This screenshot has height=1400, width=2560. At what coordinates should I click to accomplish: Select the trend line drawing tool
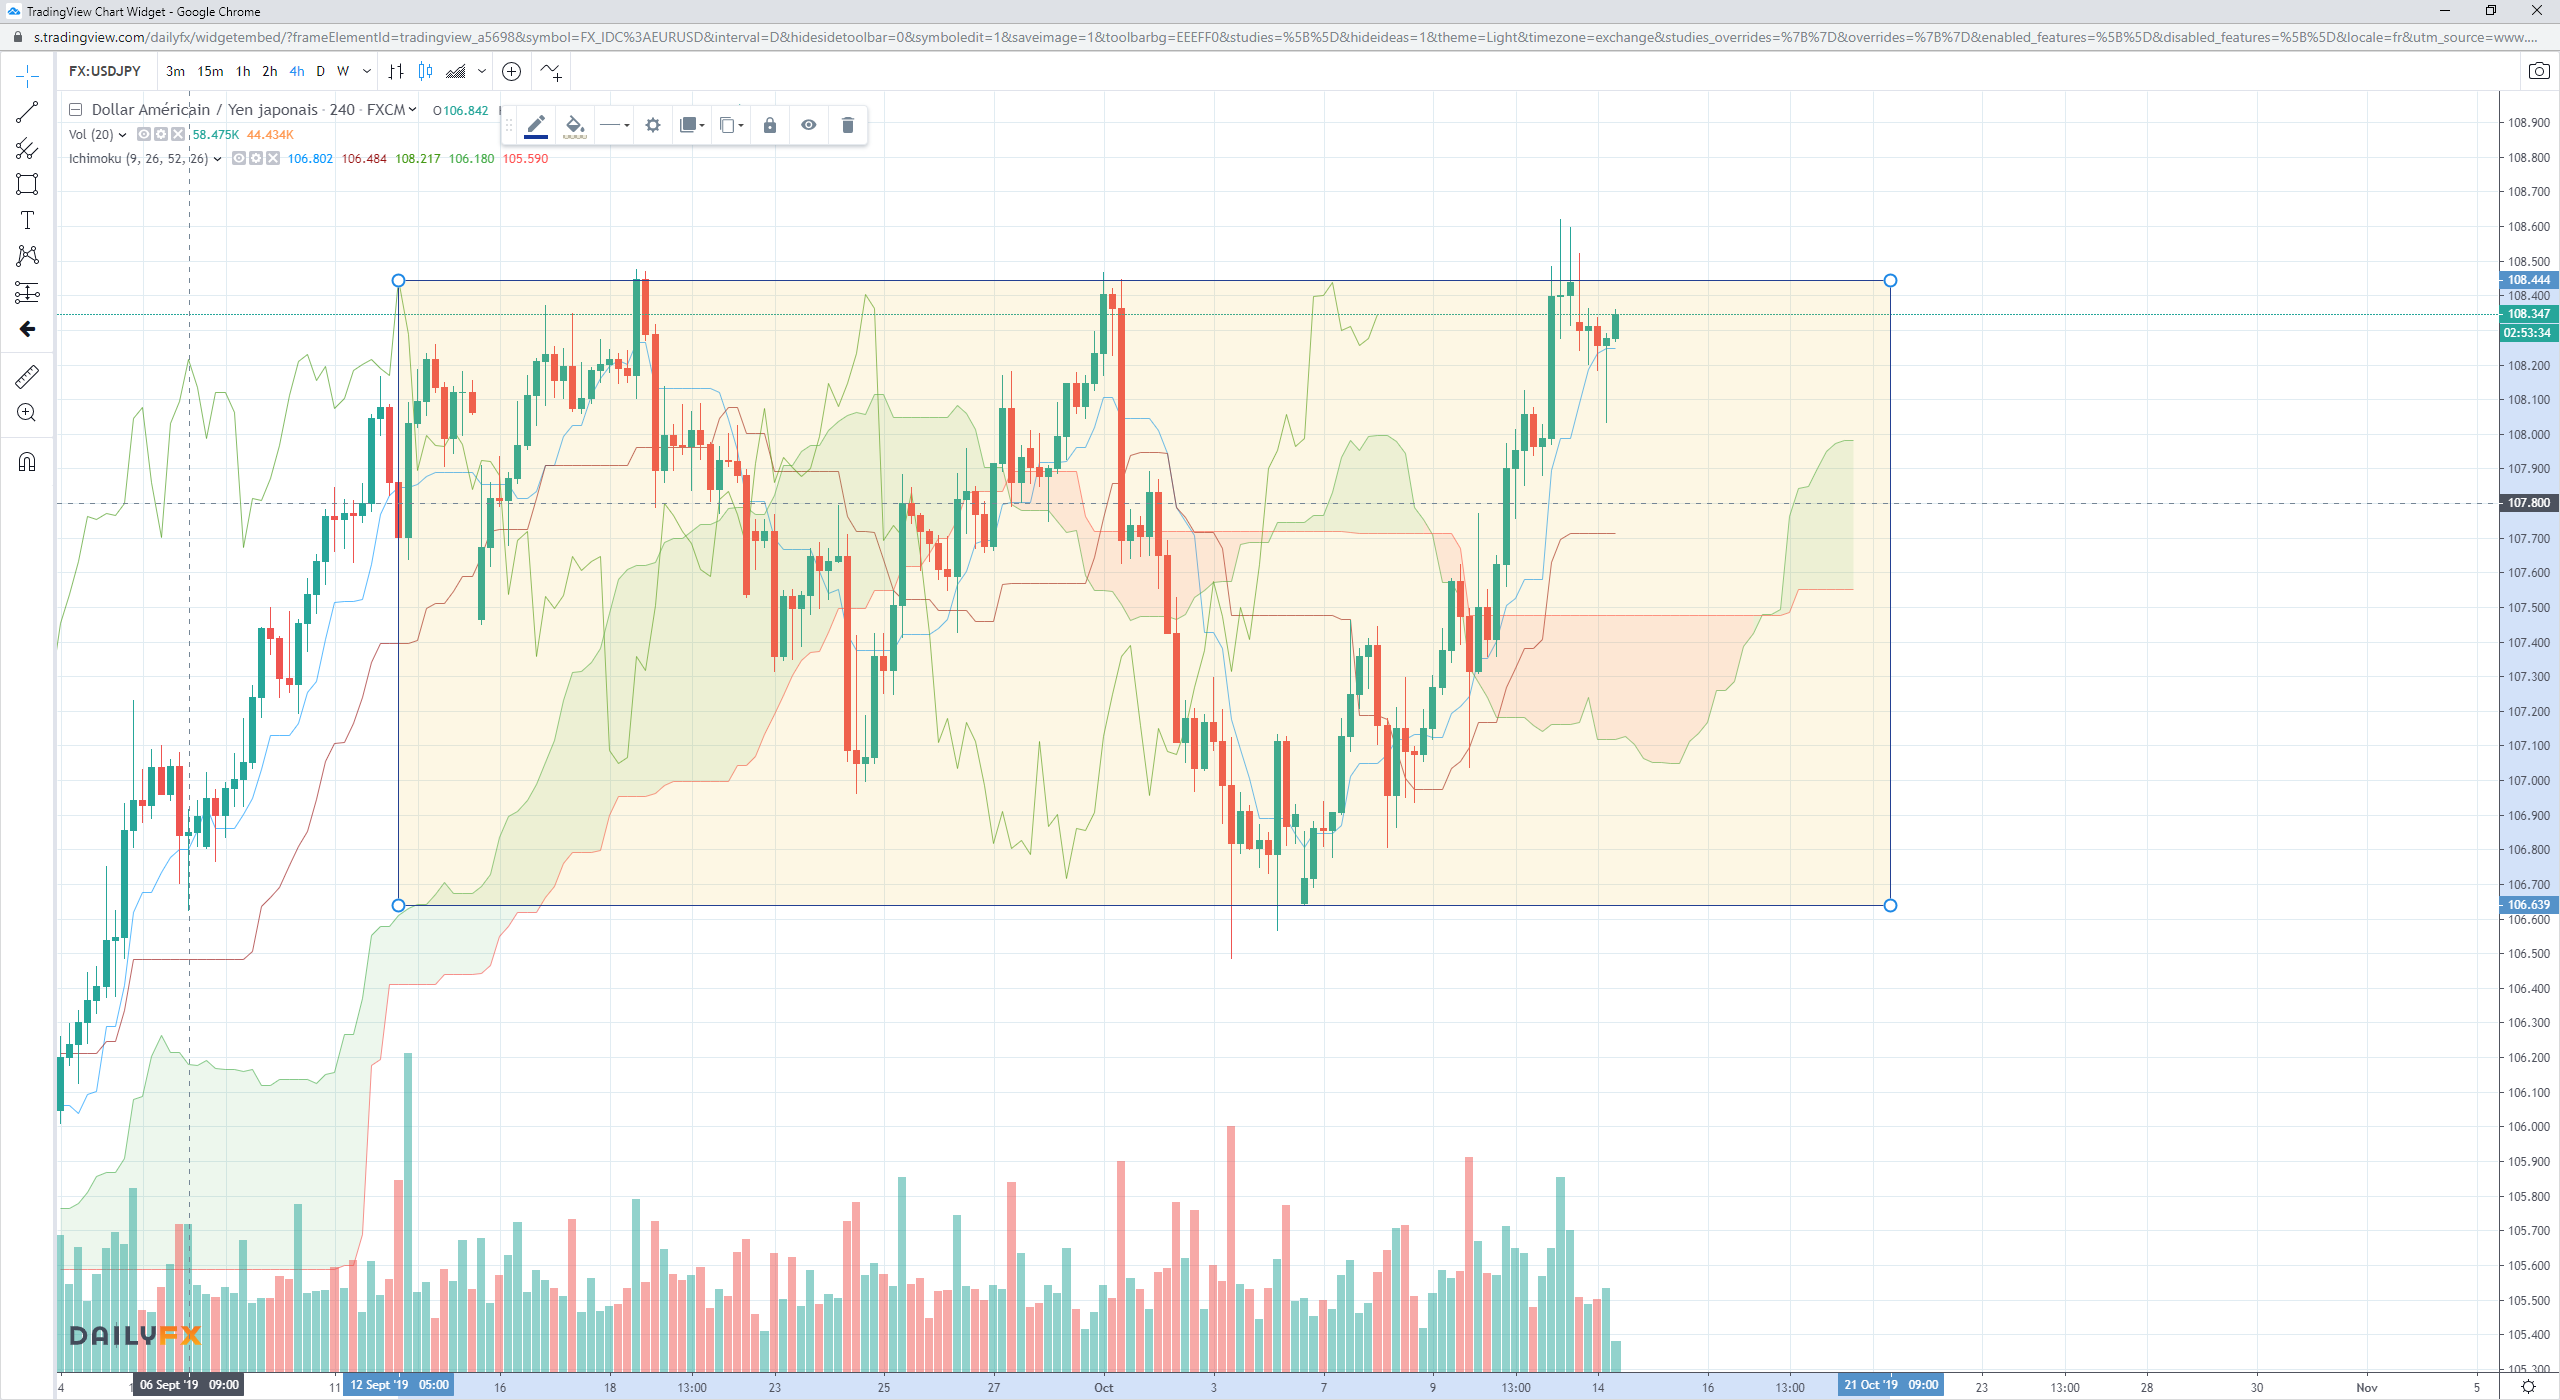27,112
